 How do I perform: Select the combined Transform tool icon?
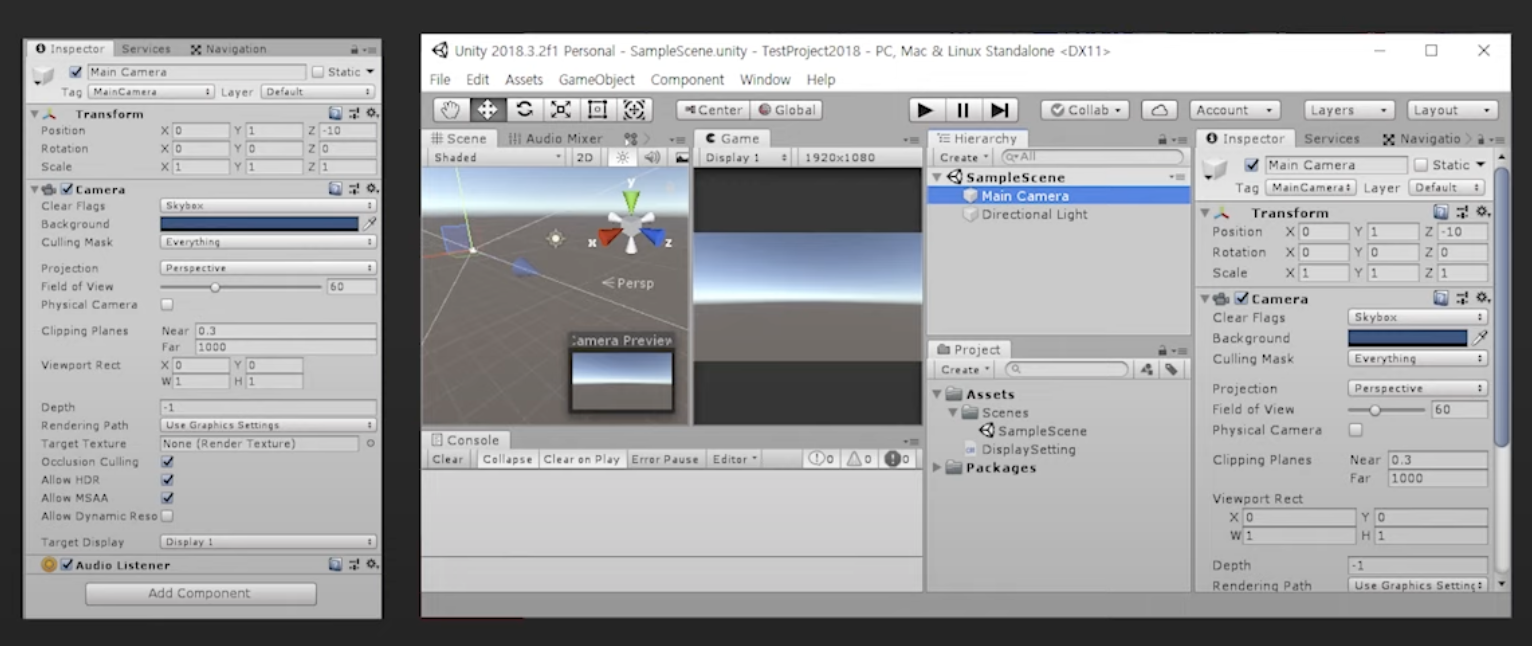[x=634, y=110]
